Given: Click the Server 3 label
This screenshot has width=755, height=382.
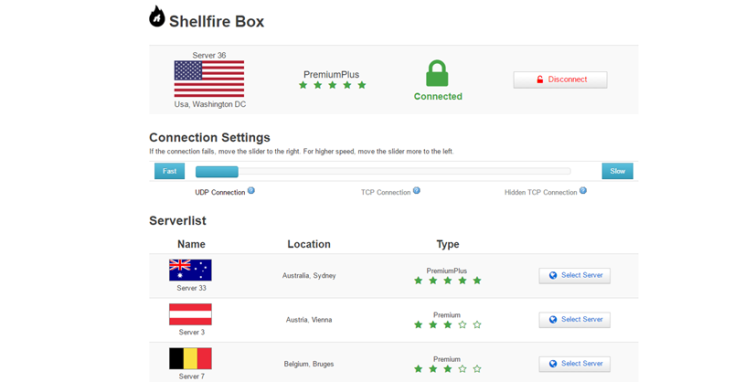Looking at the screenshot, I should (192, 332).
